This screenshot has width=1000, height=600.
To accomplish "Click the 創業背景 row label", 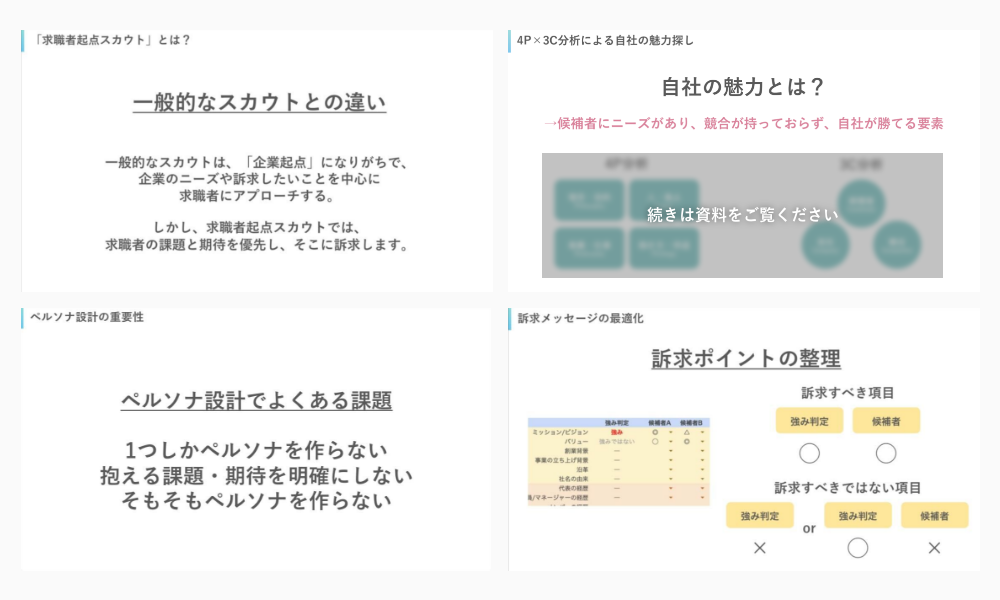I will click(577, 451).
